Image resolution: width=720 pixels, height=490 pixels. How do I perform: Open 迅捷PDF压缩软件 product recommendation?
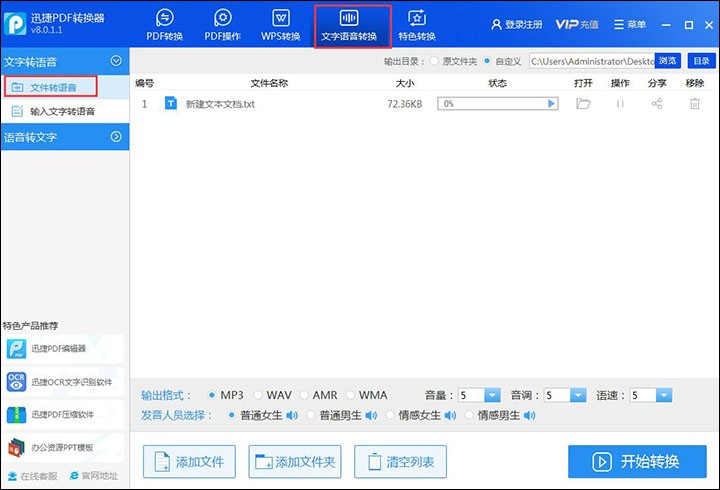pyautogui.click(x=63, y=415)
